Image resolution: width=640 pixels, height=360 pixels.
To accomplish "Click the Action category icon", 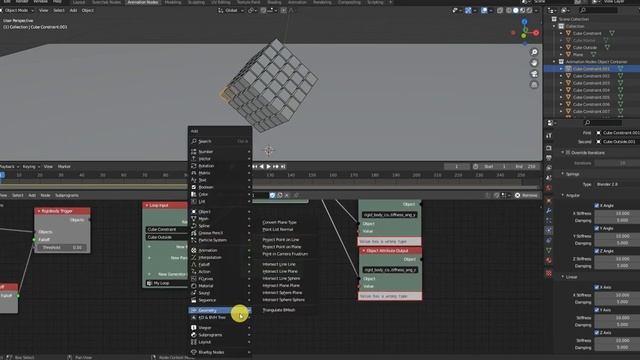I will tap(194, 271).
